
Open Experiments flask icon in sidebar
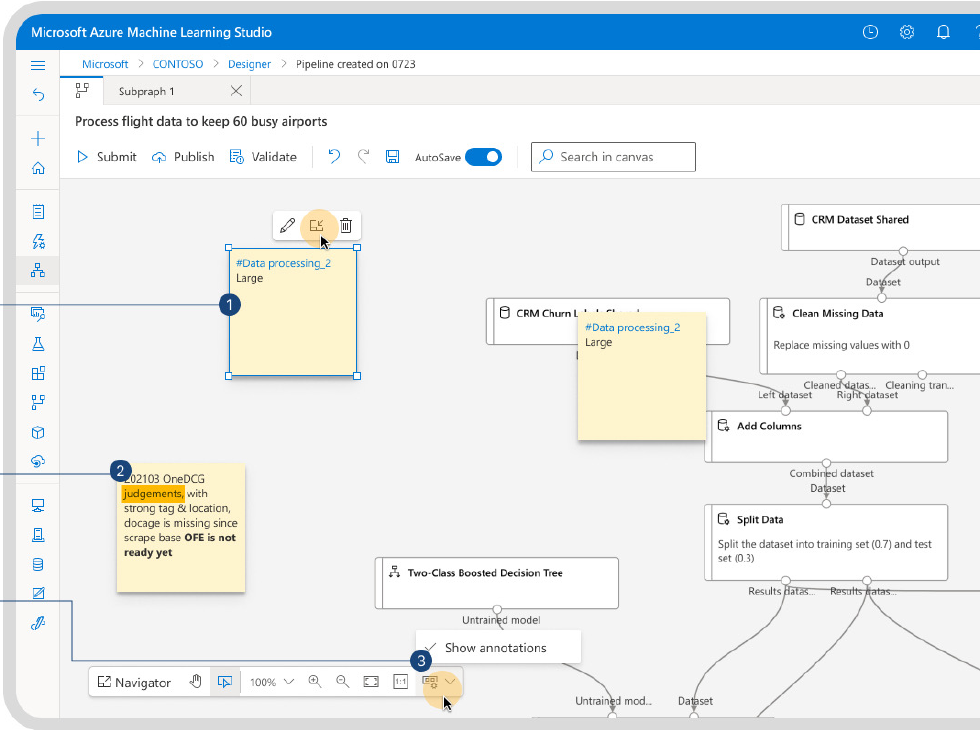(x=38, y=344)
